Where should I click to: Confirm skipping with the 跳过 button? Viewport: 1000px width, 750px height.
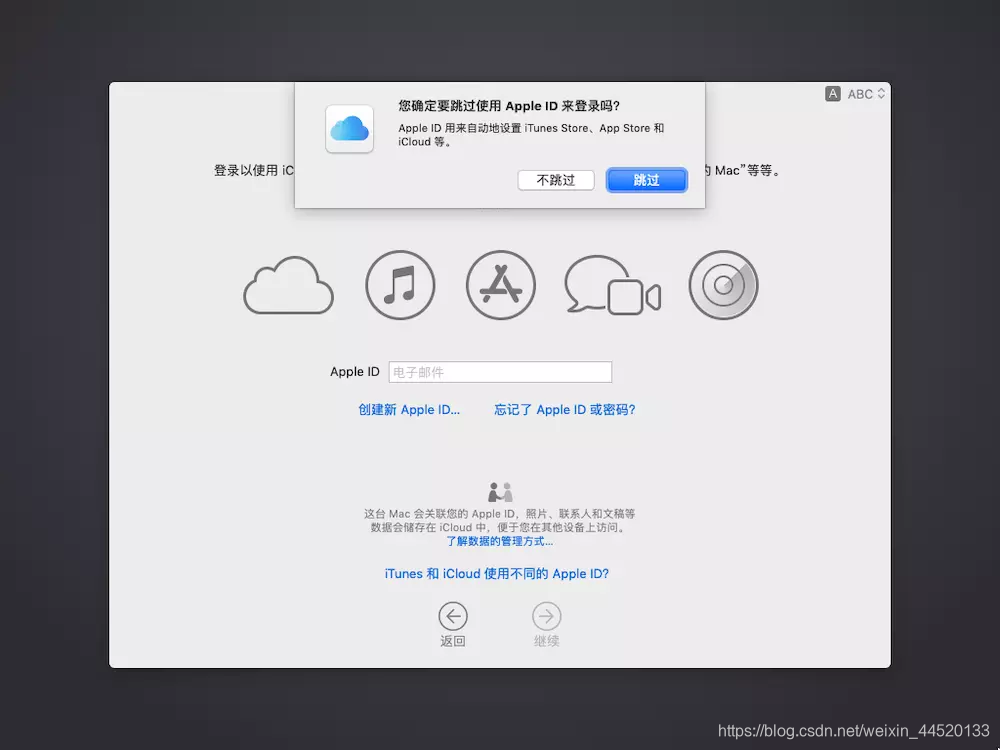[646, 180]
